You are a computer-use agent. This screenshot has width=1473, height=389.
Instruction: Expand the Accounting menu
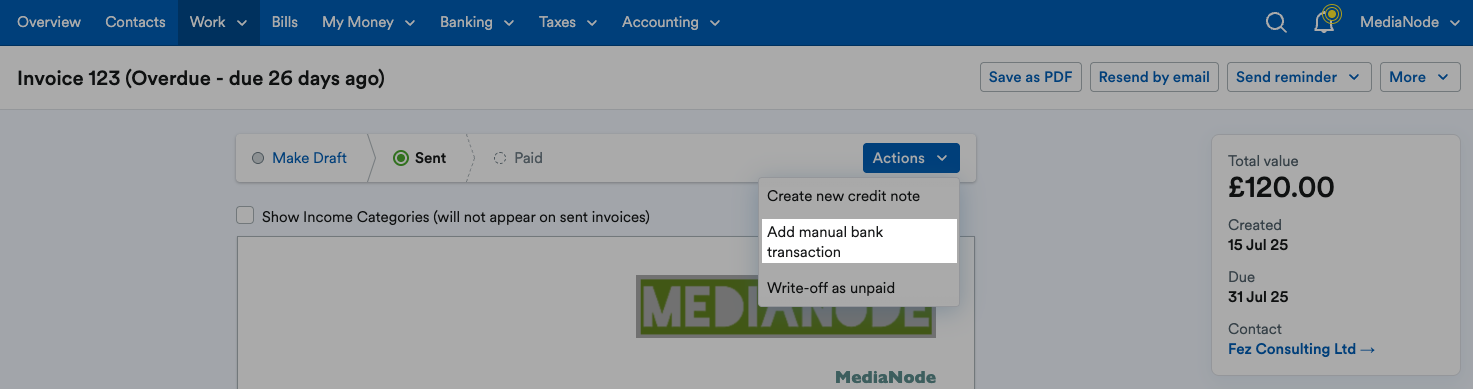coord(671,22)
